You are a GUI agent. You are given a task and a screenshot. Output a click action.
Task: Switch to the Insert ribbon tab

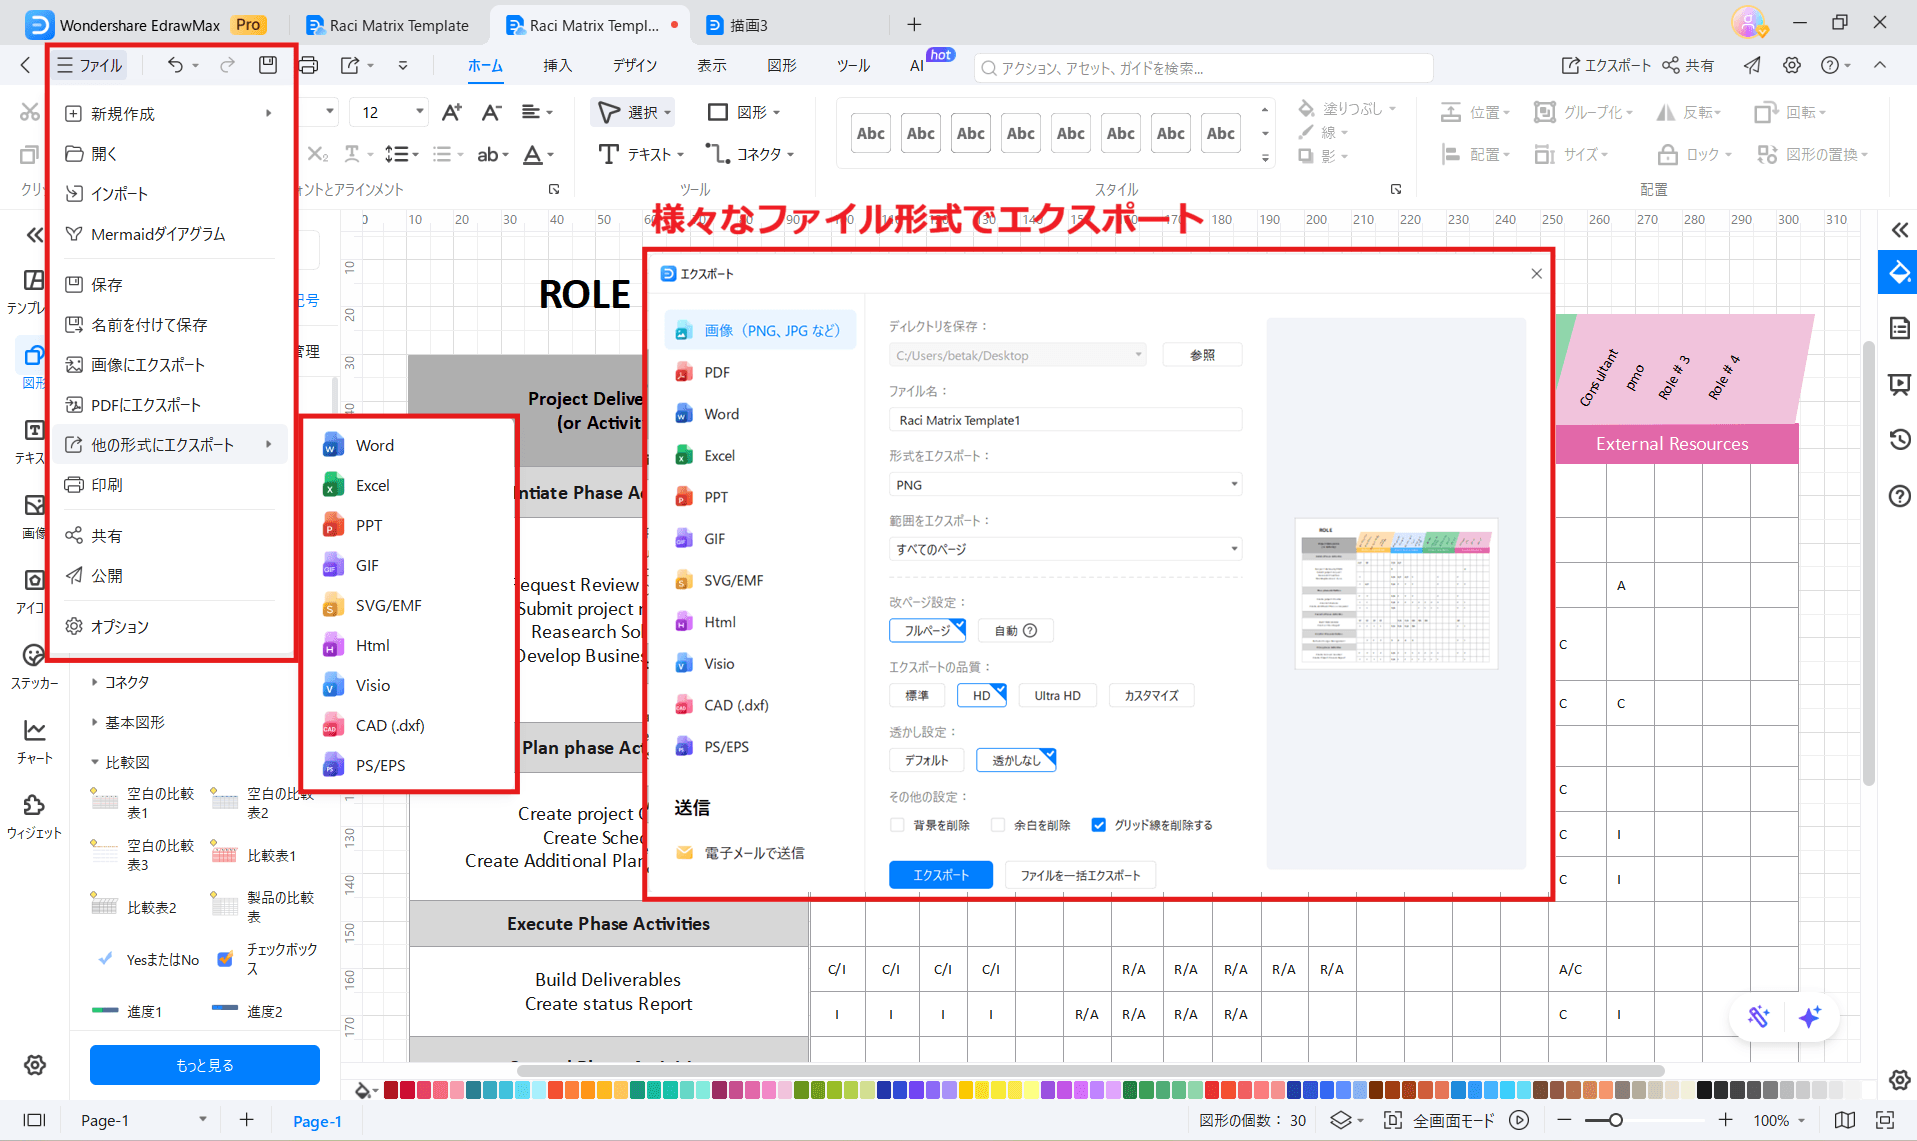(557, 65)
